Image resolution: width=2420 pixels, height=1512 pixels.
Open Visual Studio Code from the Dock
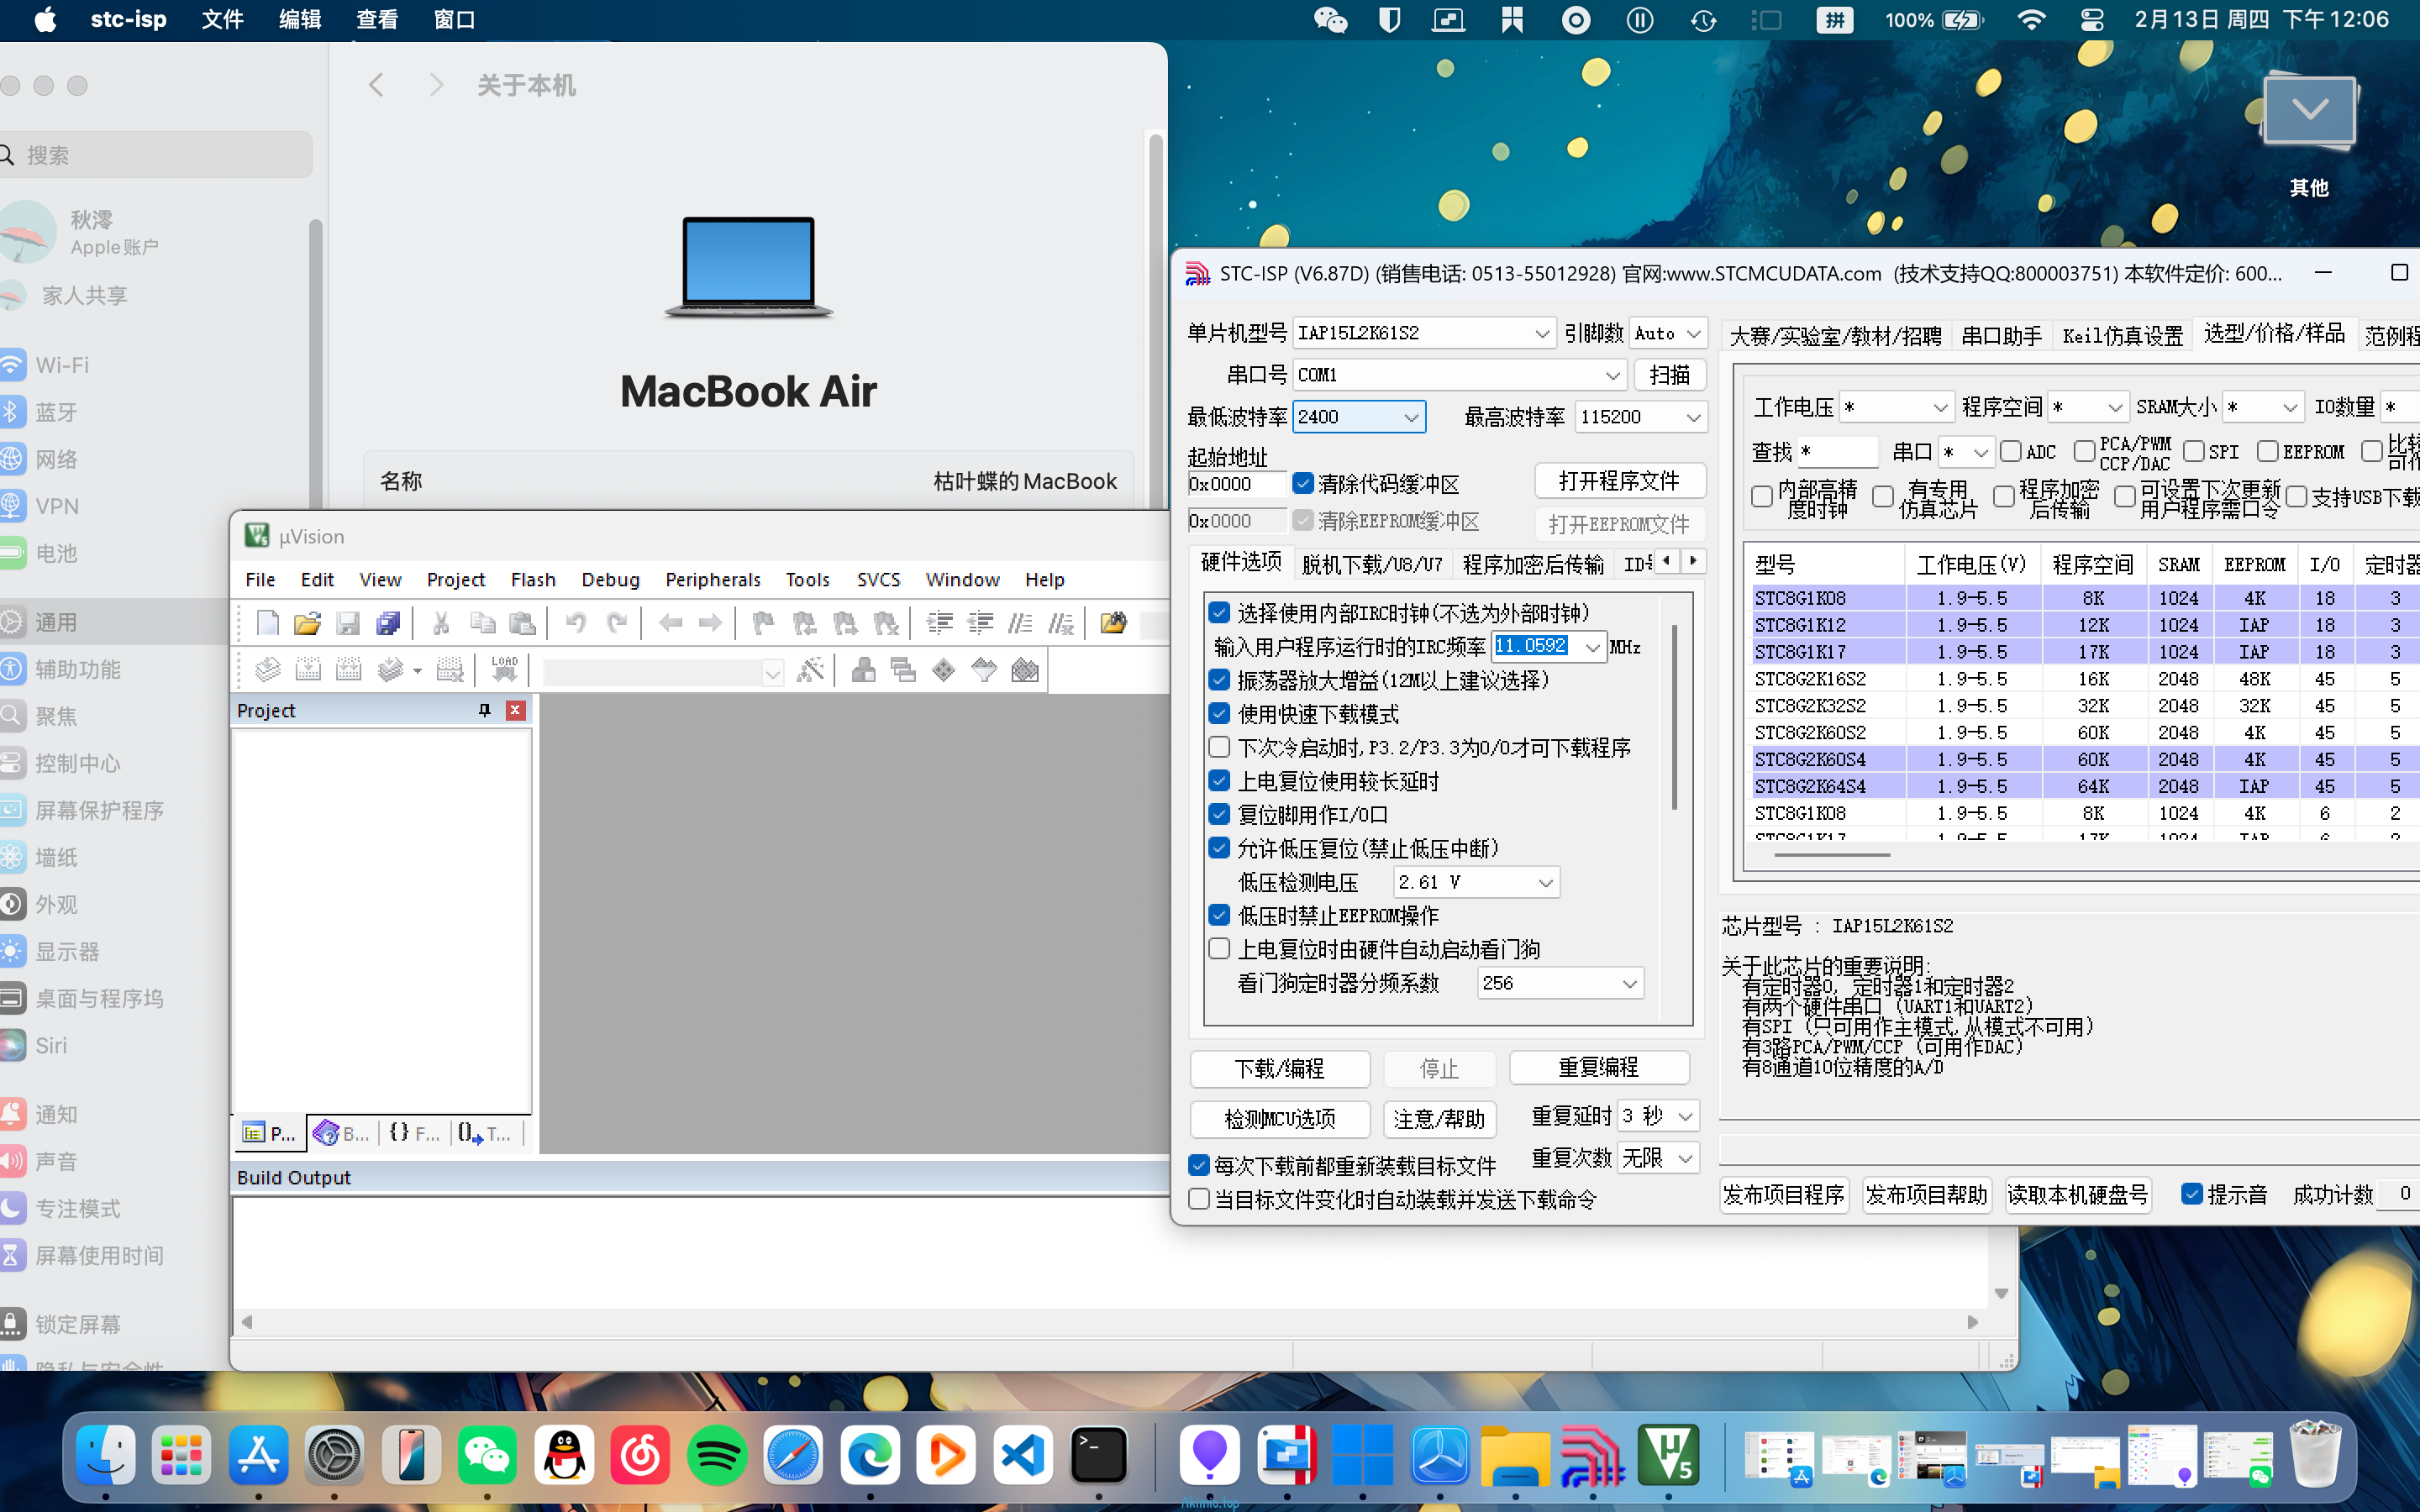click(1022, 1454)
